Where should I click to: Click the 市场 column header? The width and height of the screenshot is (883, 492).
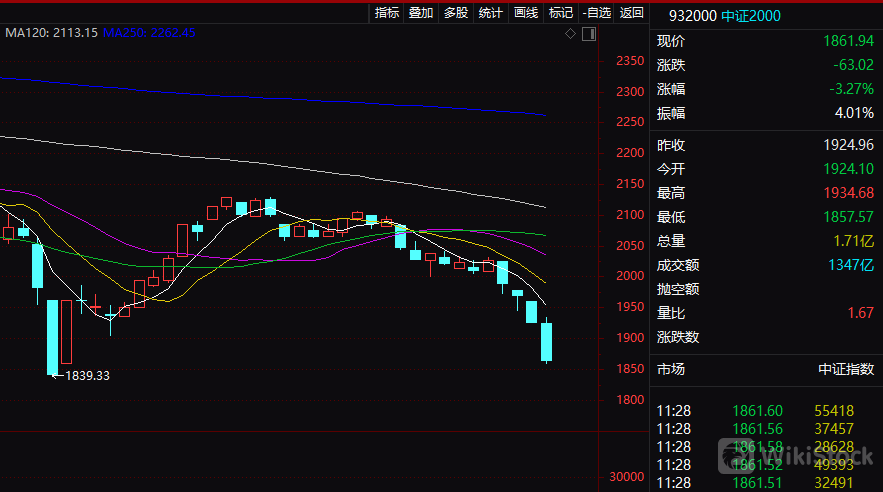coord(671,369)
